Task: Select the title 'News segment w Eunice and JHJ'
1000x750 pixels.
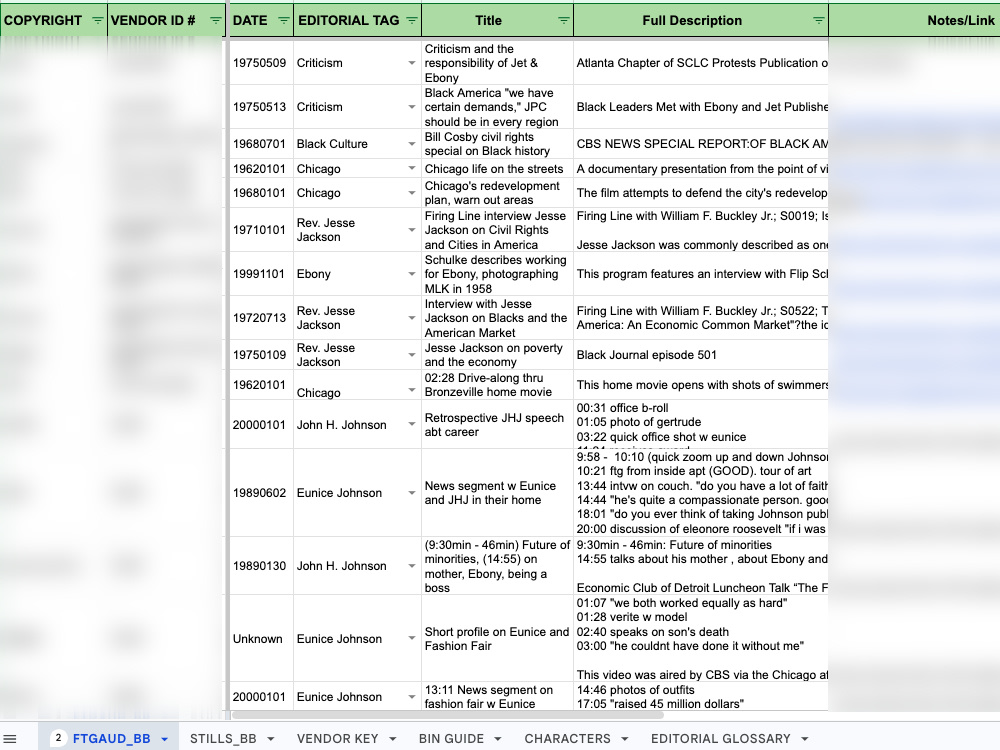Action: click(x=497, y=493)
